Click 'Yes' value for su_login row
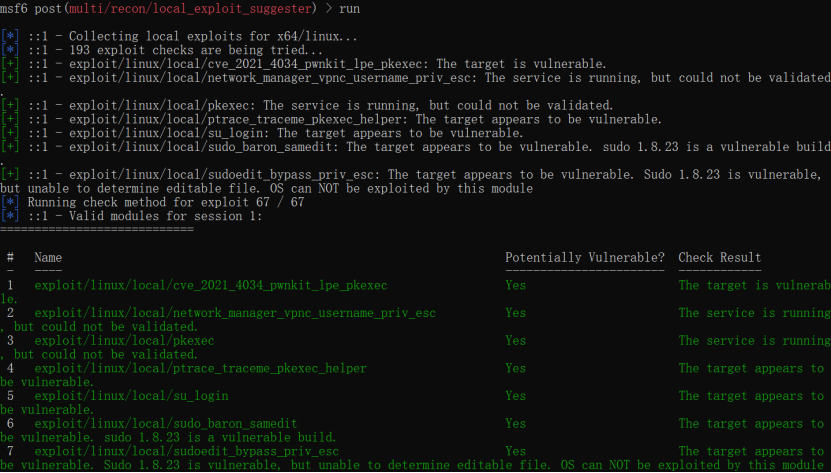 click(516, 396)
